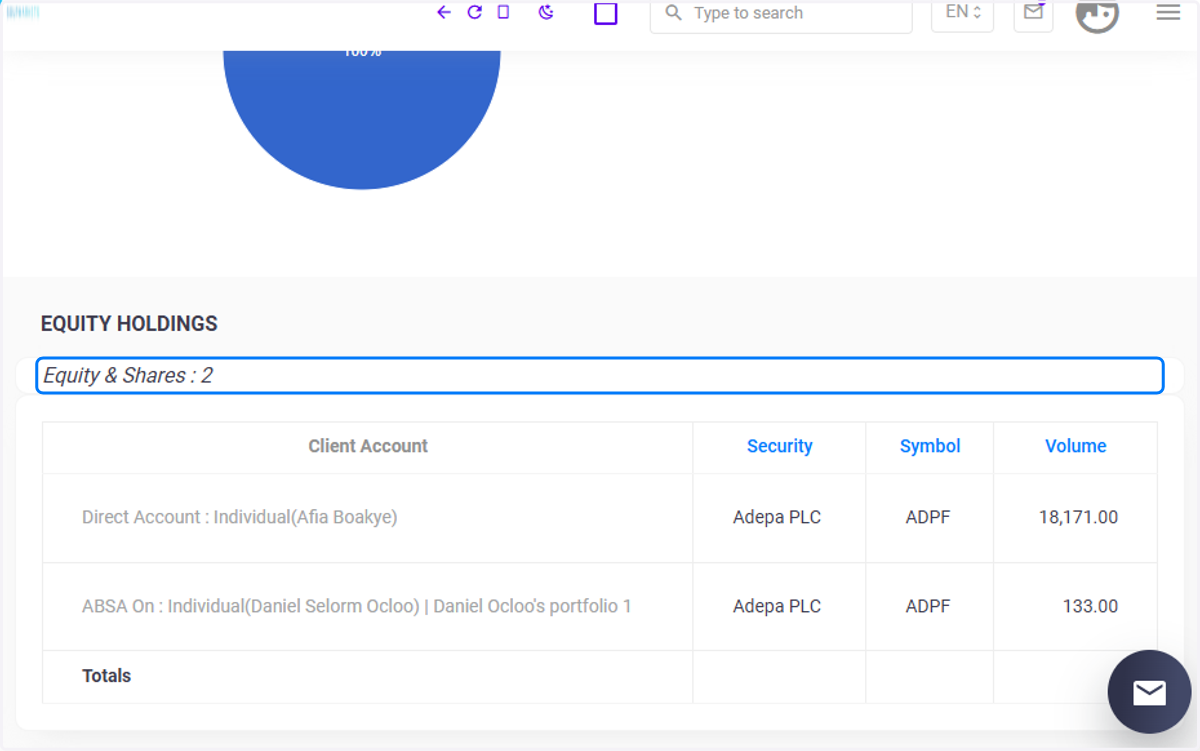Click the purple square fullscreen icon

pyautogui.click(x=605, y=13)
